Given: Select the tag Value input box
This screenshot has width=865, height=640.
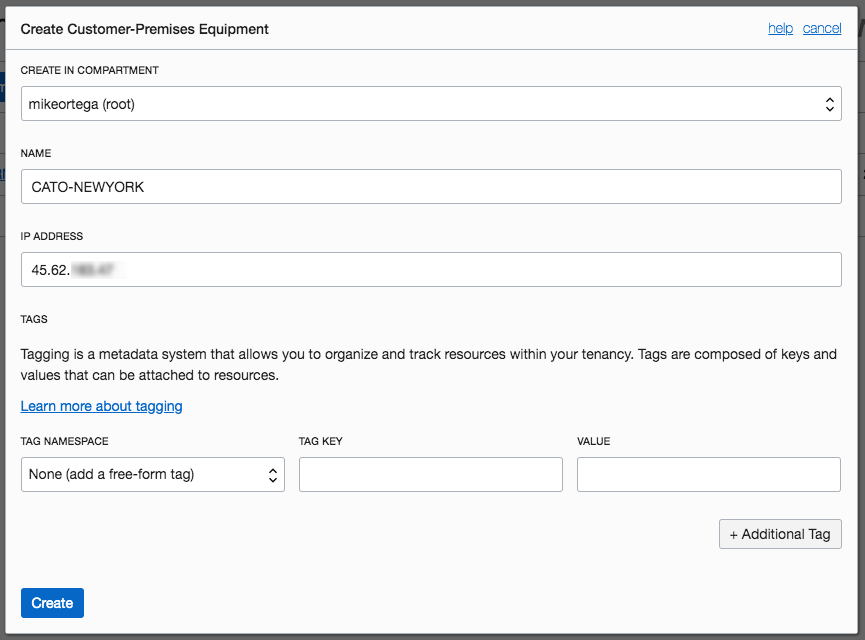Looking at the screenshot, I should (708, 475).
